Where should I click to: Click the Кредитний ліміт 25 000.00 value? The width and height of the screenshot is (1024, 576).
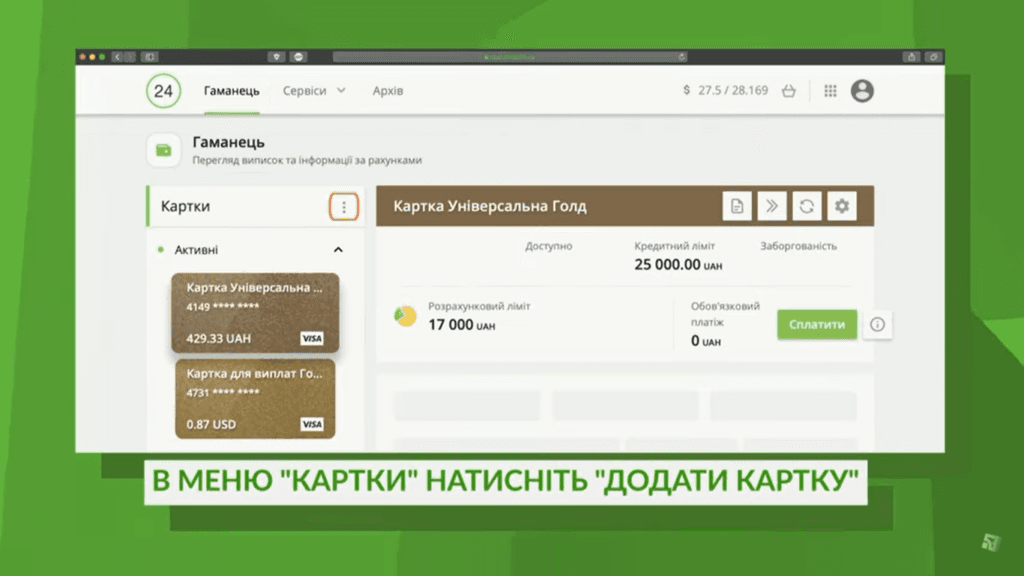tap(678, 264)
